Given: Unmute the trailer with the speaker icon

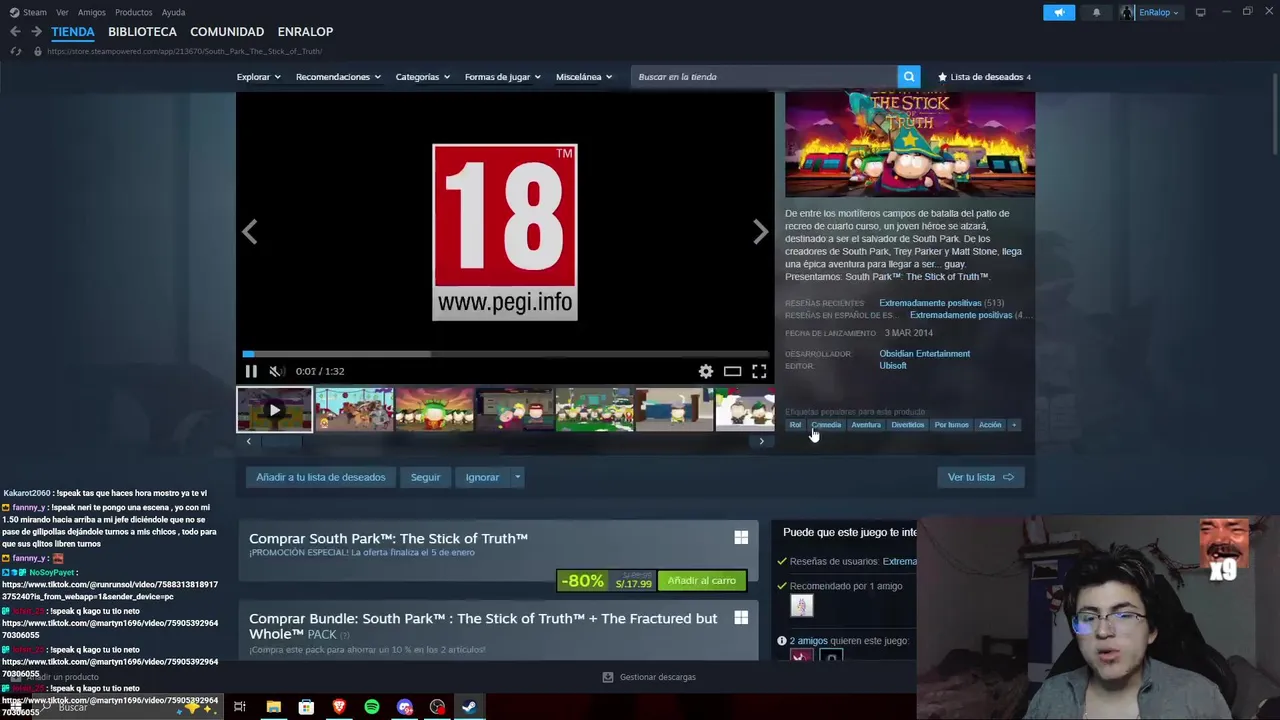Looking at the screenshot, I should (x=276, y=371).
